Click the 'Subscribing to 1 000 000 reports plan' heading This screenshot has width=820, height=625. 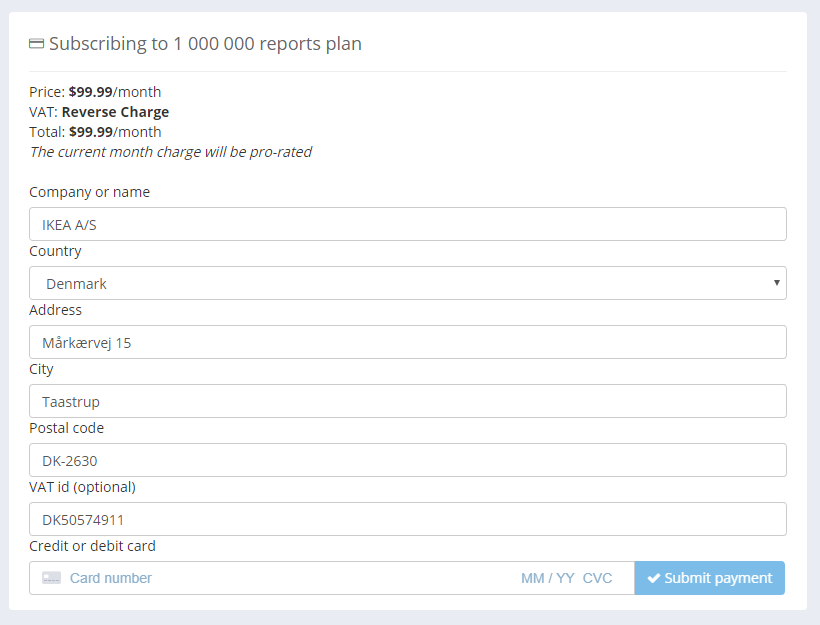(205, 44)
